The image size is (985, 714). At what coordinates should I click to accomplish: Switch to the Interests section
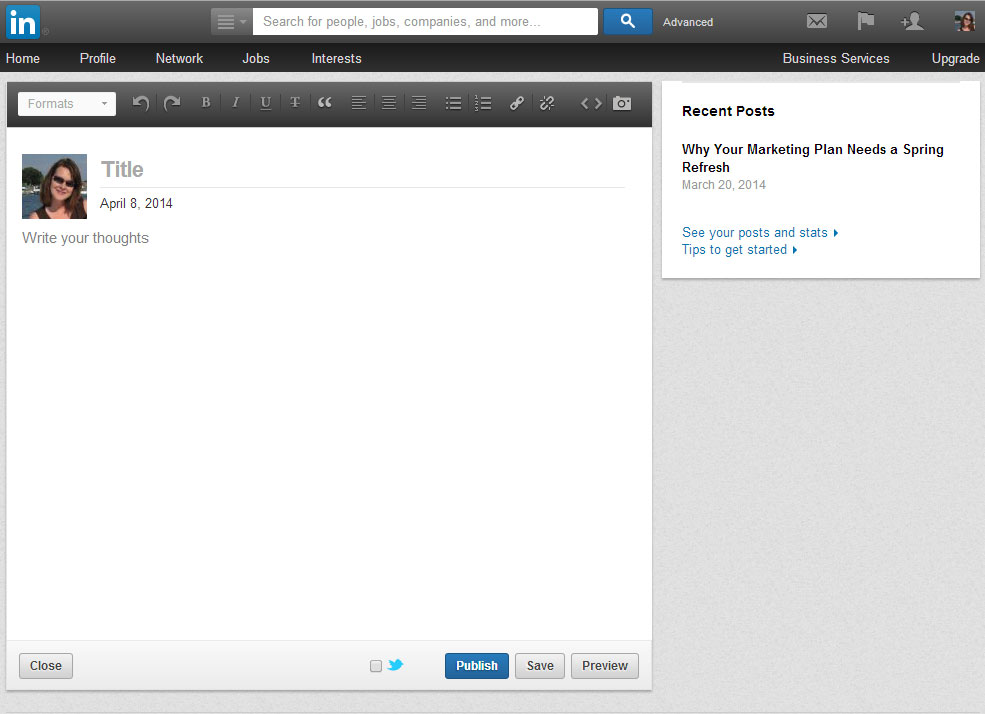tap(336, 58)
